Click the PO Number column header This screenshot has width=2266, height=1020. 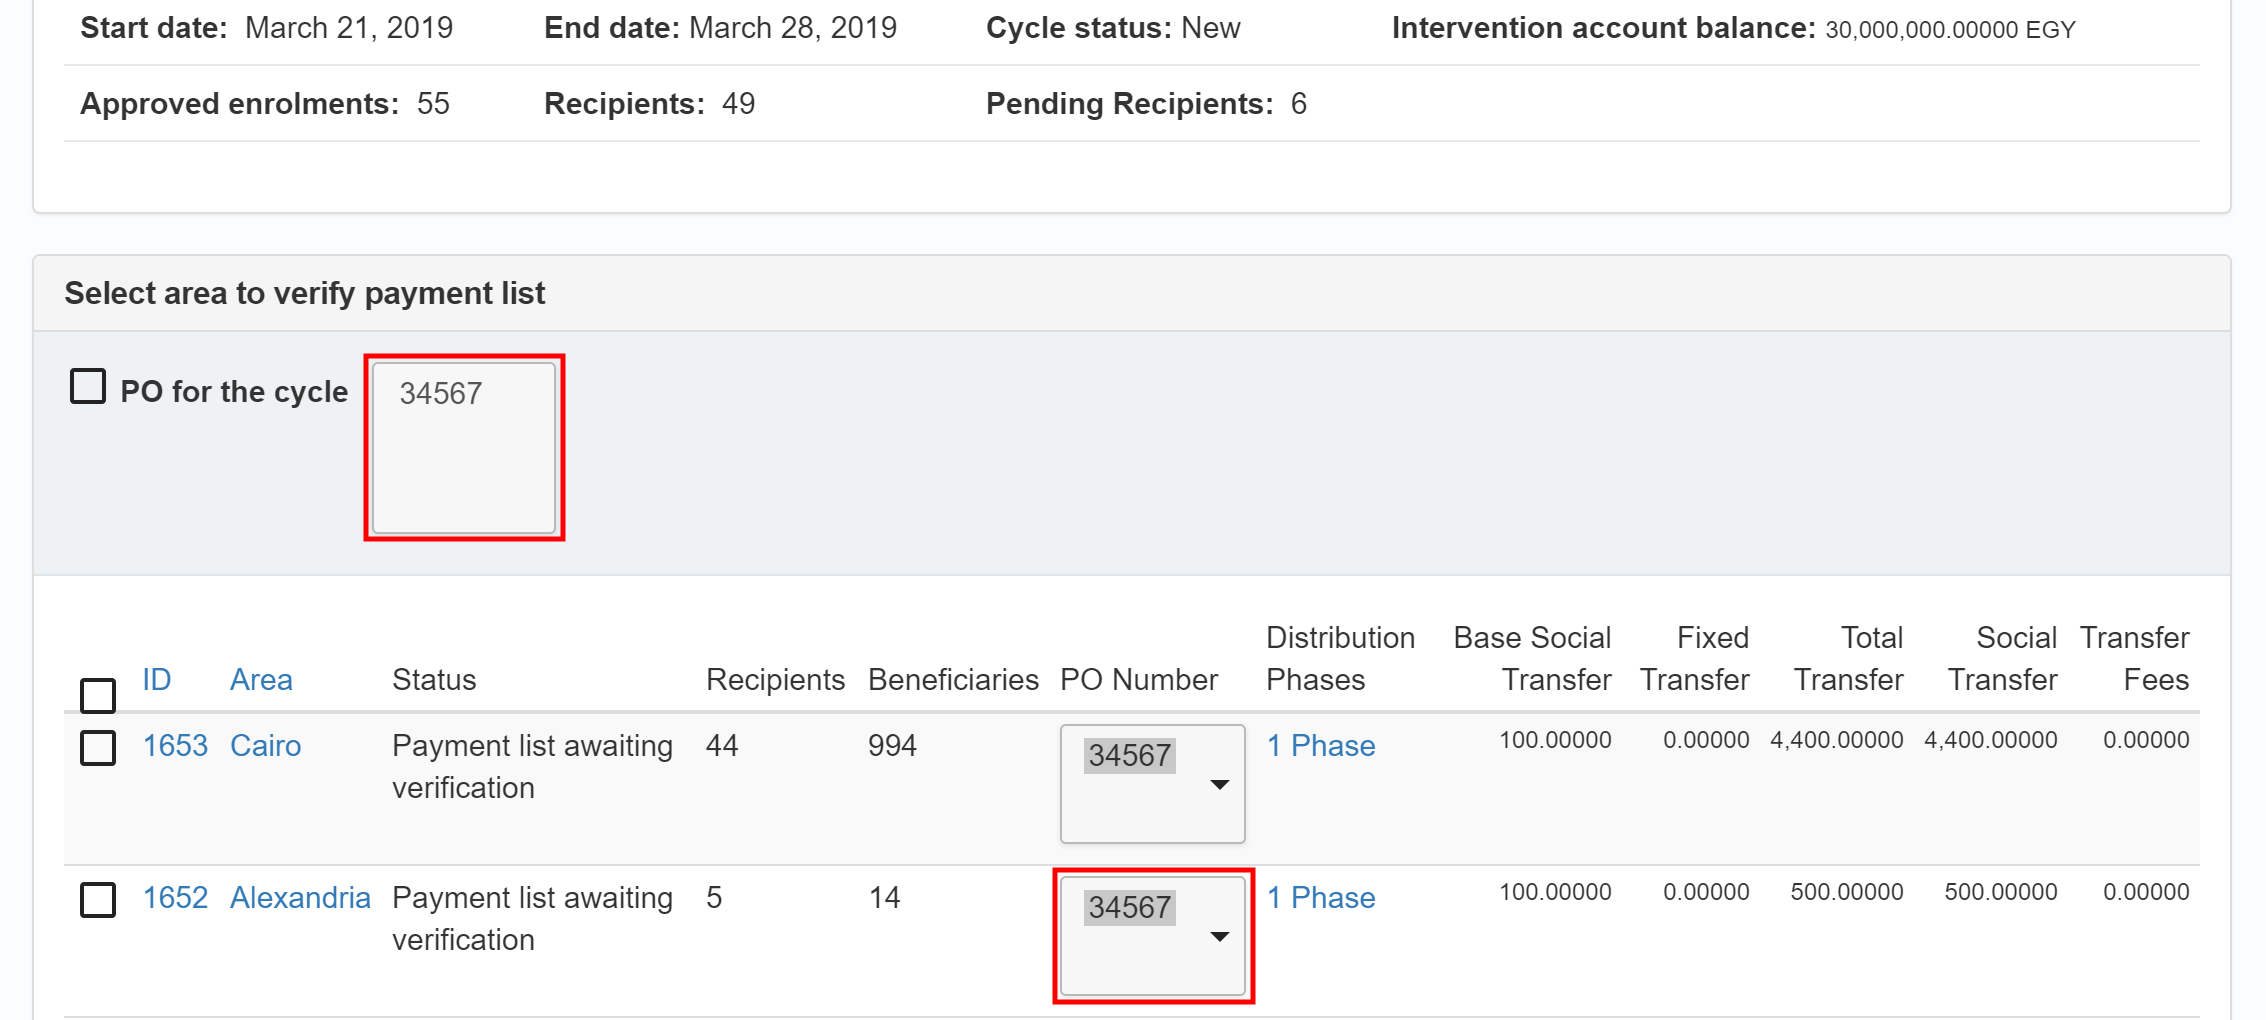click(1139, 680)
